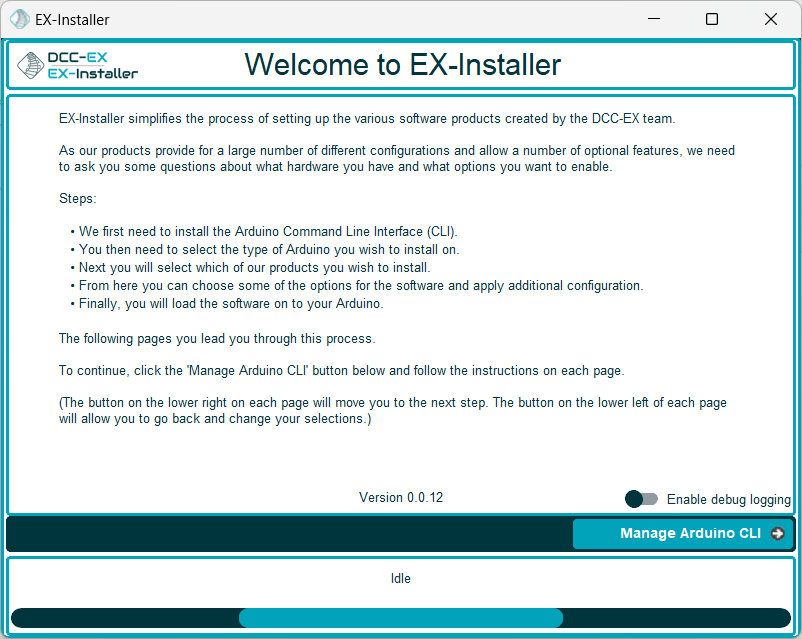Screen dimensions: 802x639
Task: Click the 'Welcome to EX-Installer' heading
Action: click(402, 65)
